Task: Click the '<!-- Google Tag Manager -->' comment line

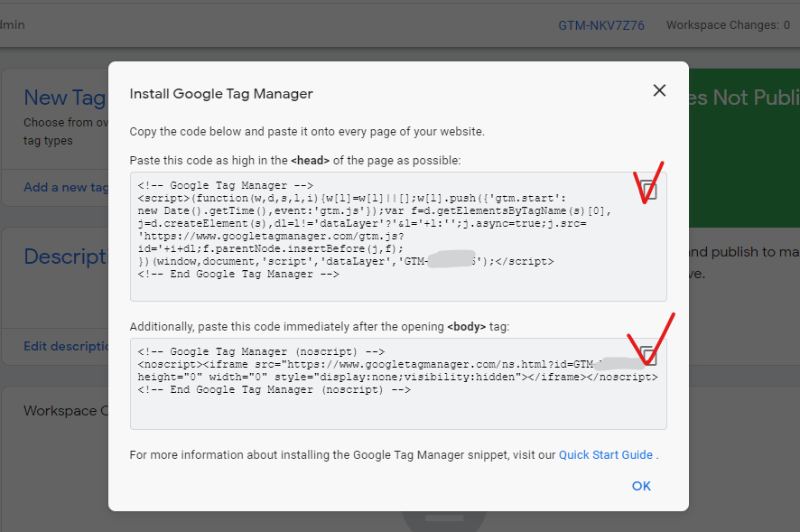Action: coord(225,186)
